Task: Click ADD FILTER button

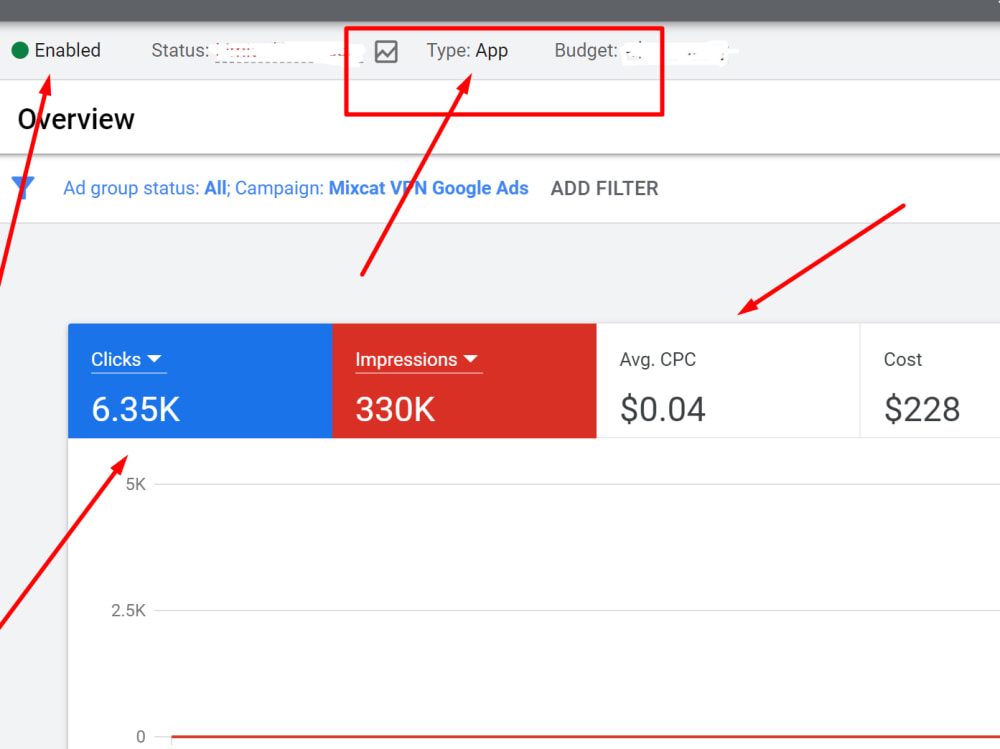Action: 605,188
